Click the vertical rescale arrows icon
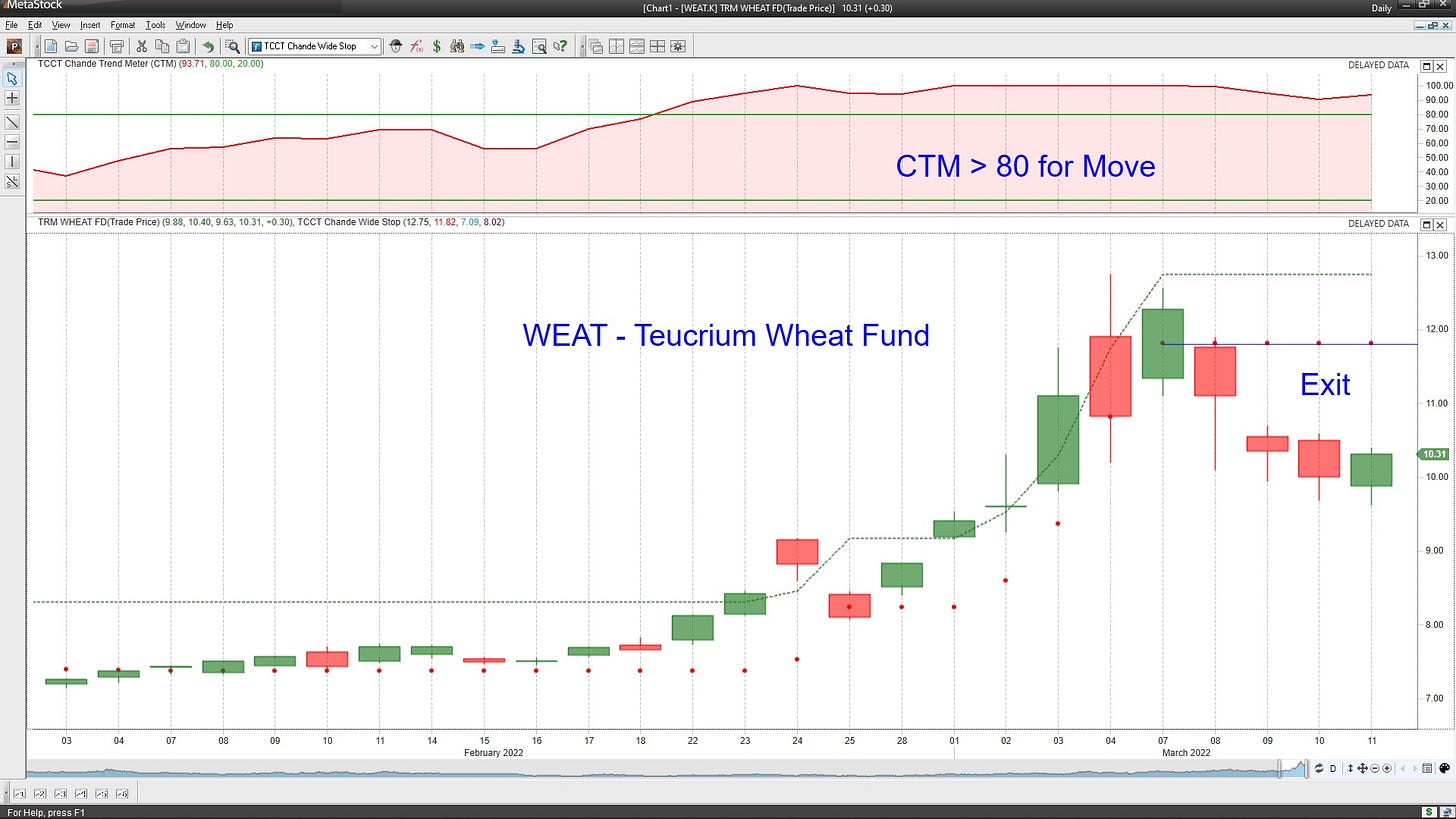 click(x=1351, y=768)
